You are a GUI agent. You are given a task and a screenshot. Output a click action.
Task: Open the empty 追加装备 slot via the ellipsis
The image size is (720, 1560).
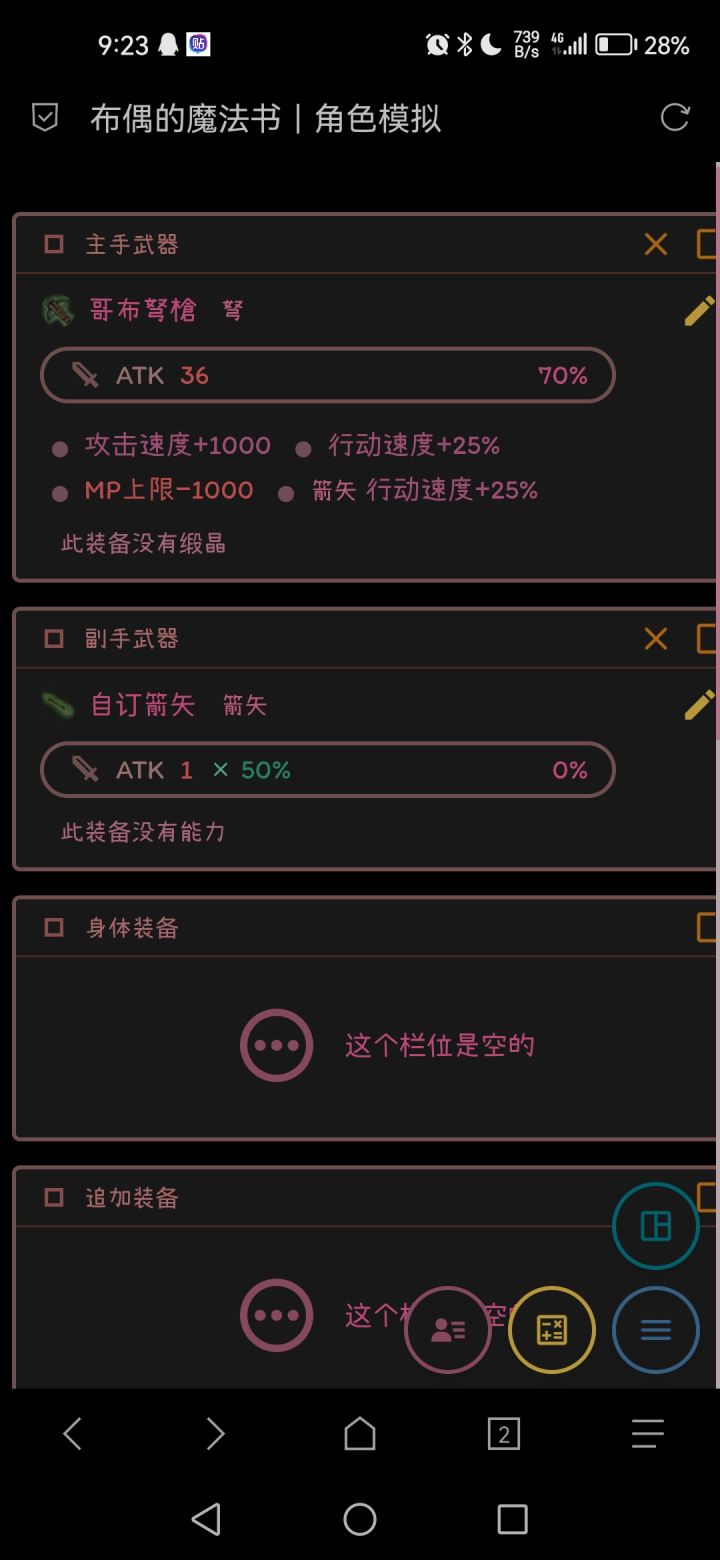click(277, 1315)
